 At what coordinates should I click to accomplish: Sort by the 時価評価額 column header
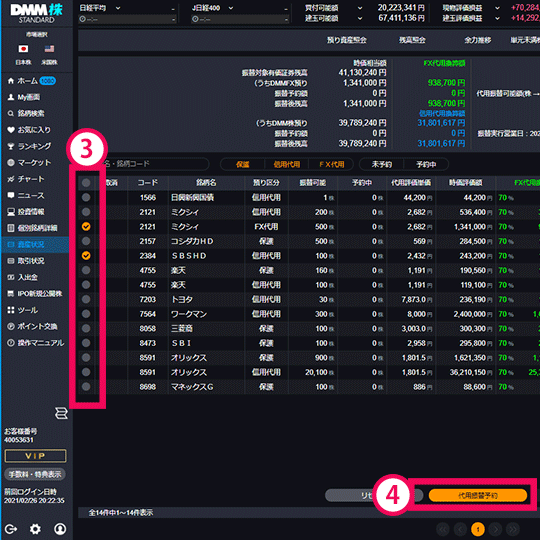465,183
